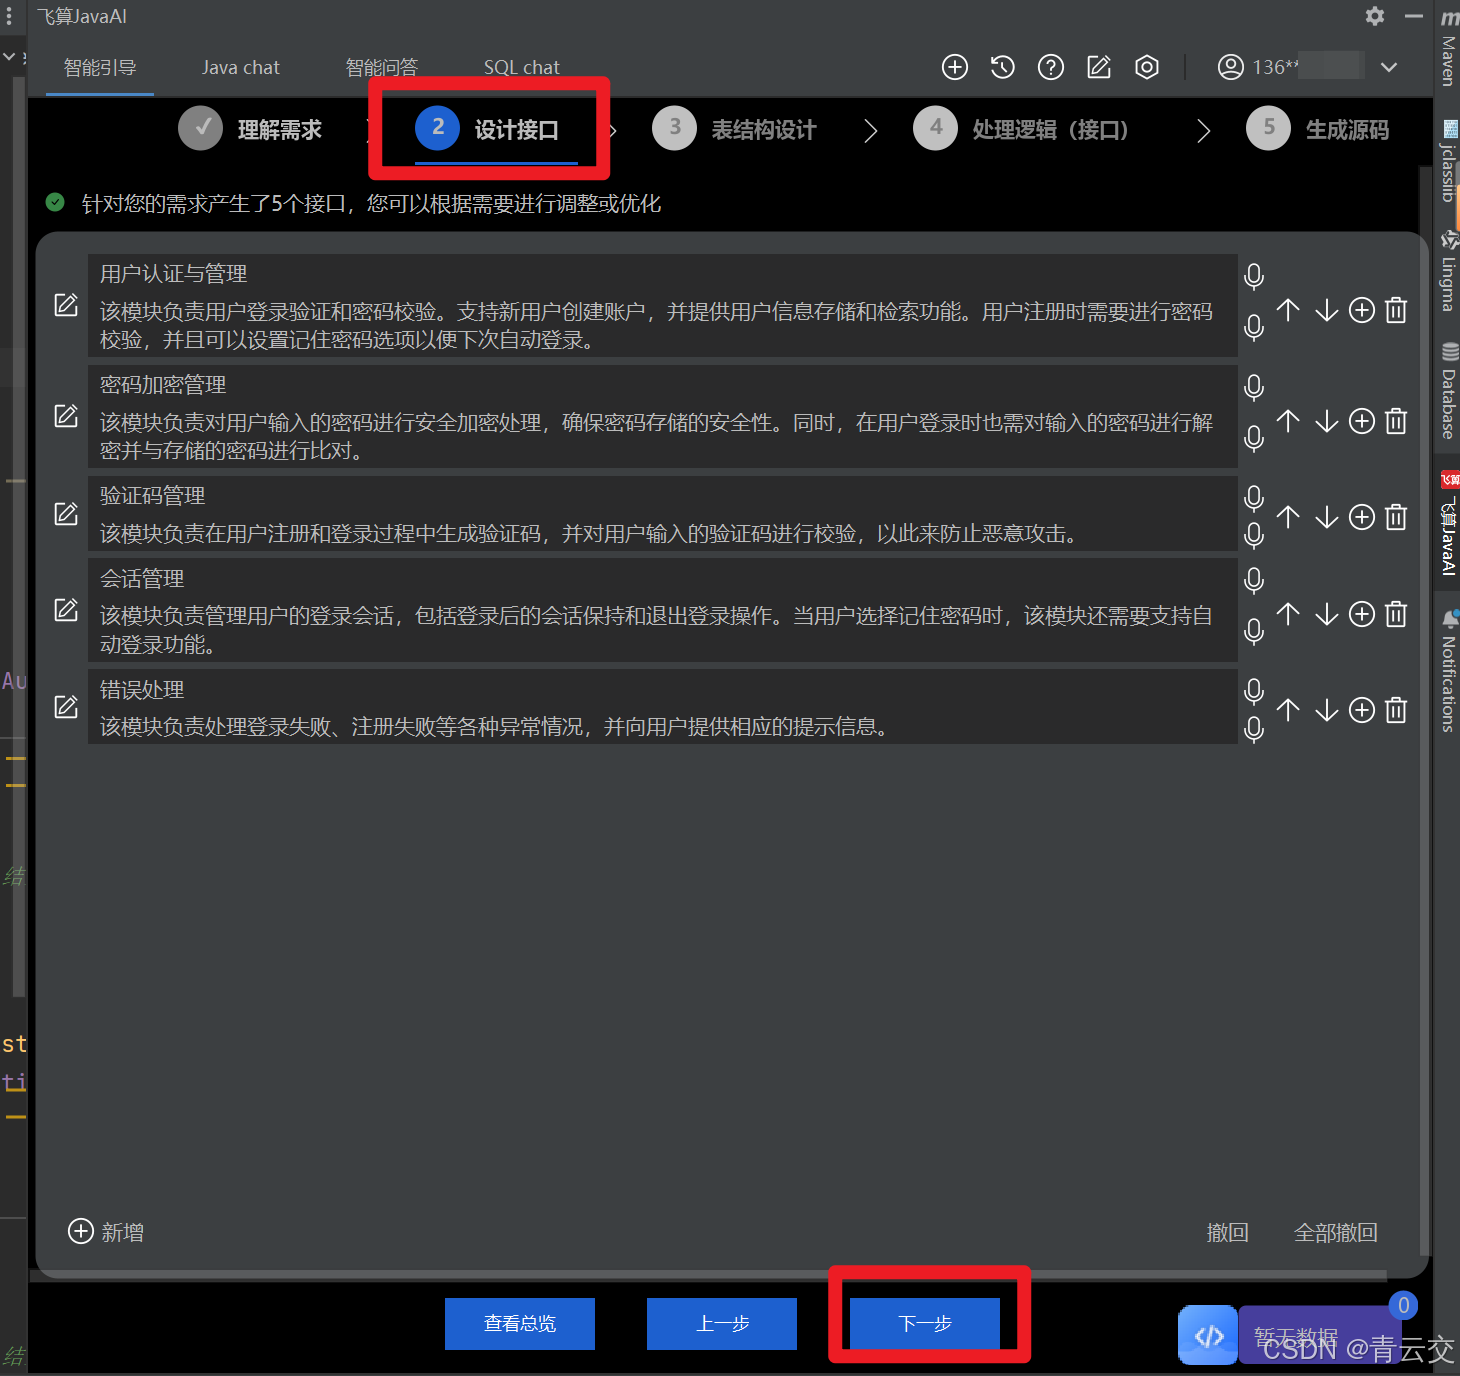
Task: Click the 撤回 undo link
Action: [1228, 1233]
